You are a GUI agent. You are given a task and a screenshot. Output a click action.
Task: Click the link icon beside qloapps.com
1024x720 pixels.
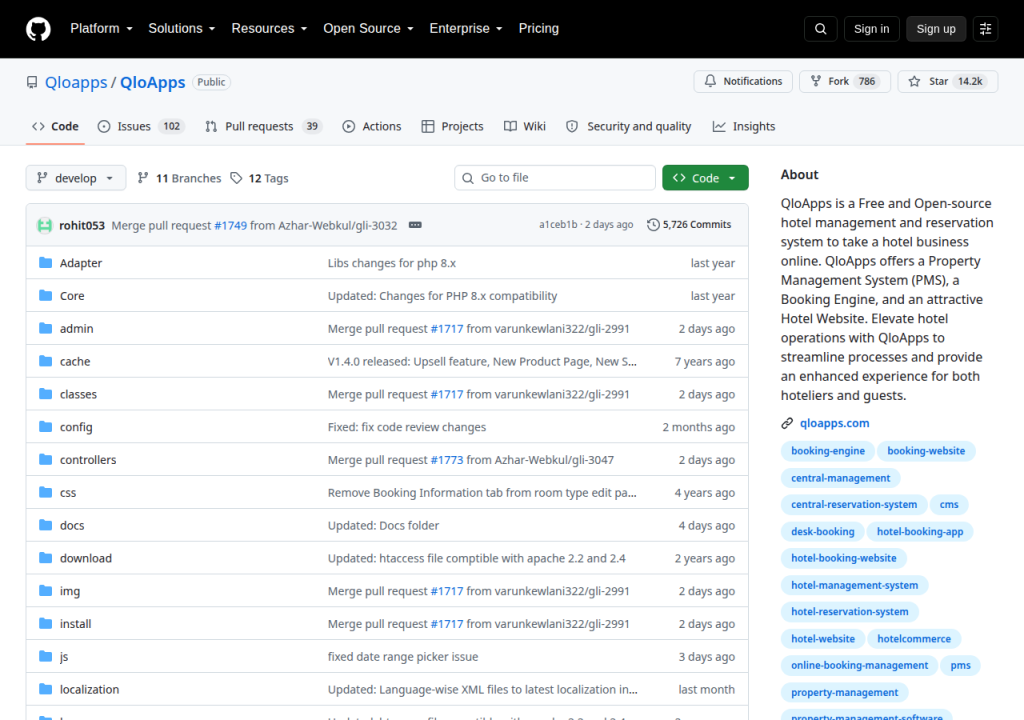point(787,423)
